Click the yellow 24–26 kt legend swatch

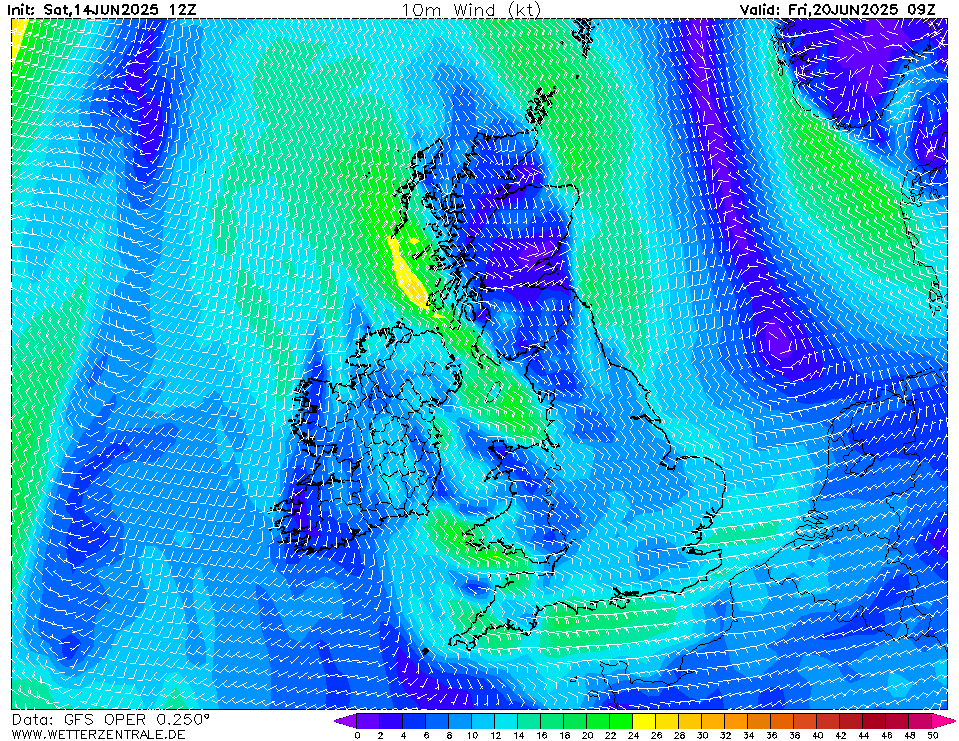(x=645, y=721)
